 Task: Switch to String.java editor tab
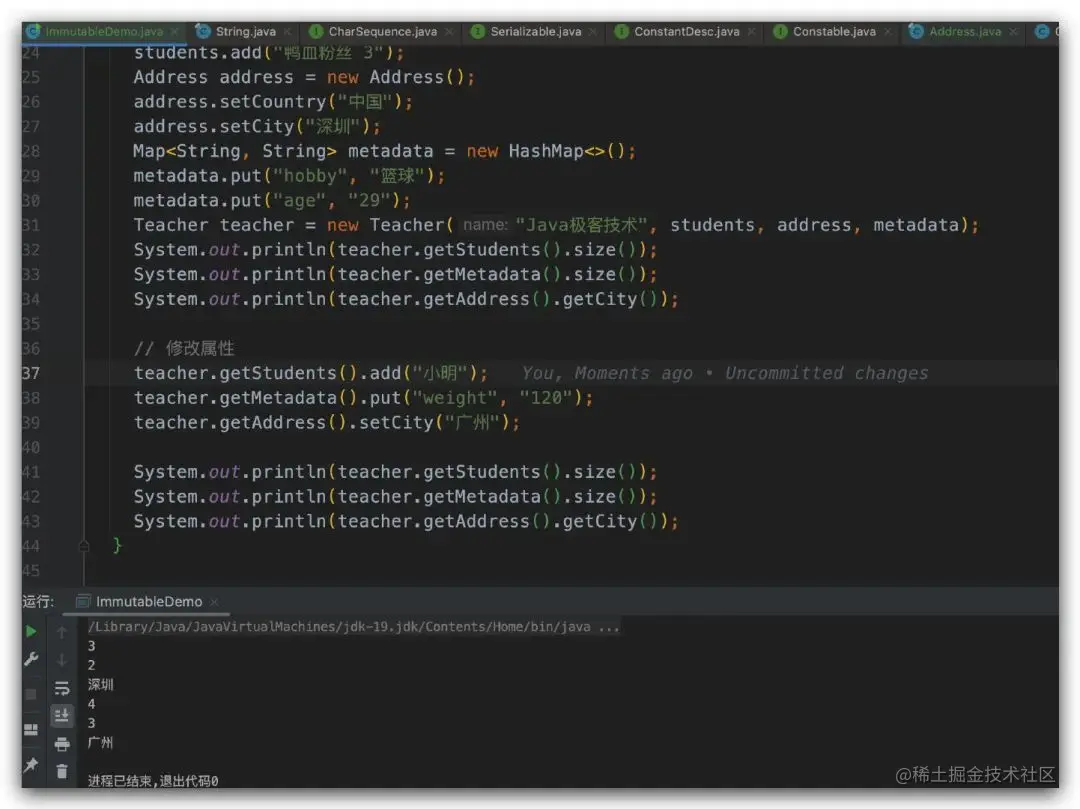(x=245, y=32)
